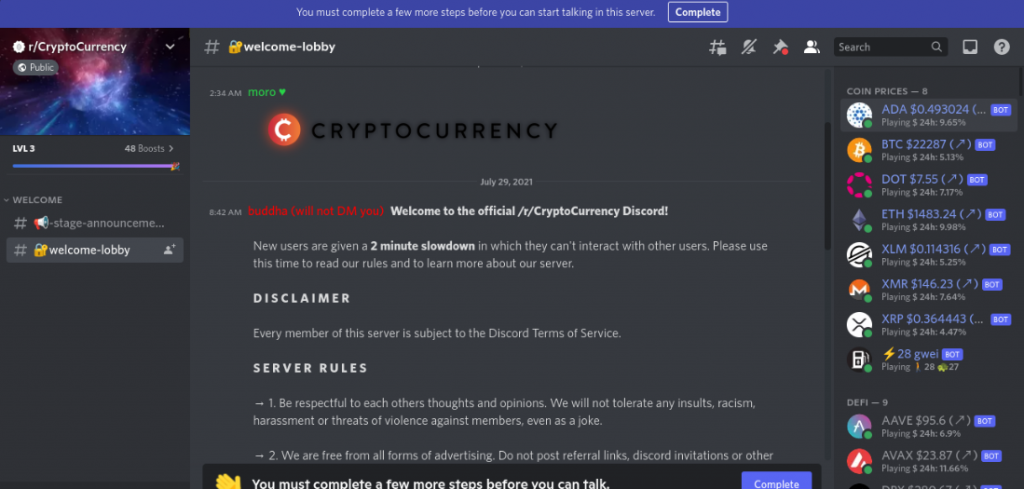Expand the 48 Boosts chevron
This screenshot has height=489, width=1024.
point(171,149)
